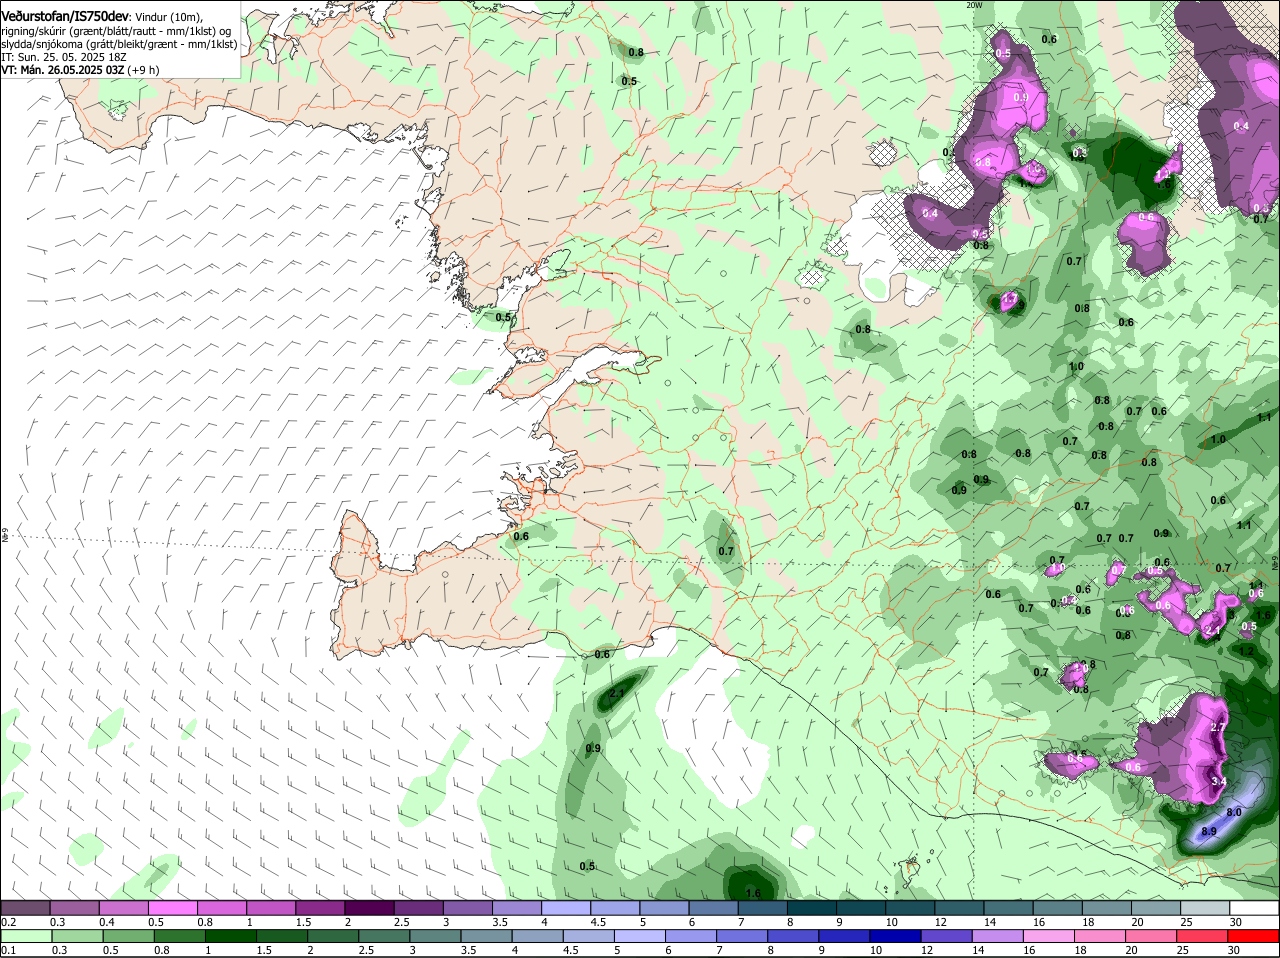Click the 'IT: Sun. 25. 05. 2025 18Z' line

[x=62, y=57]
